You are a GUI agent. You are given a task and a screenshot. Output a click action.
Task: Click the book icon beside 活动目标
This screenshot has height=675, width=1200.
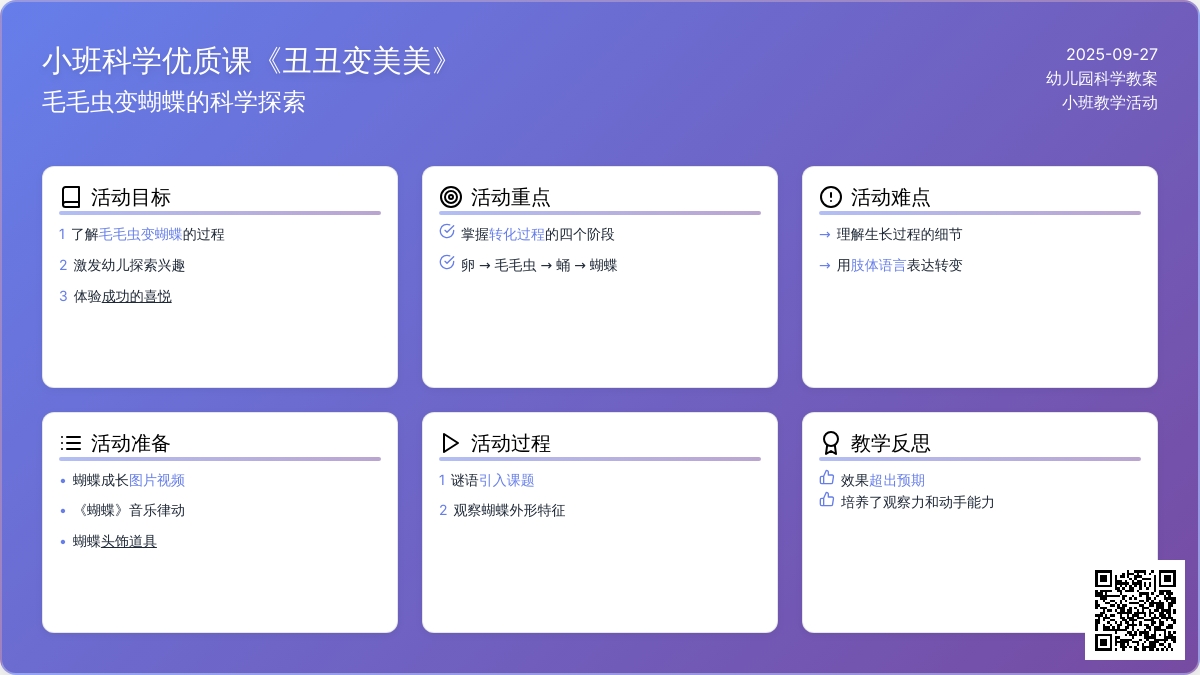click(70, 197)
